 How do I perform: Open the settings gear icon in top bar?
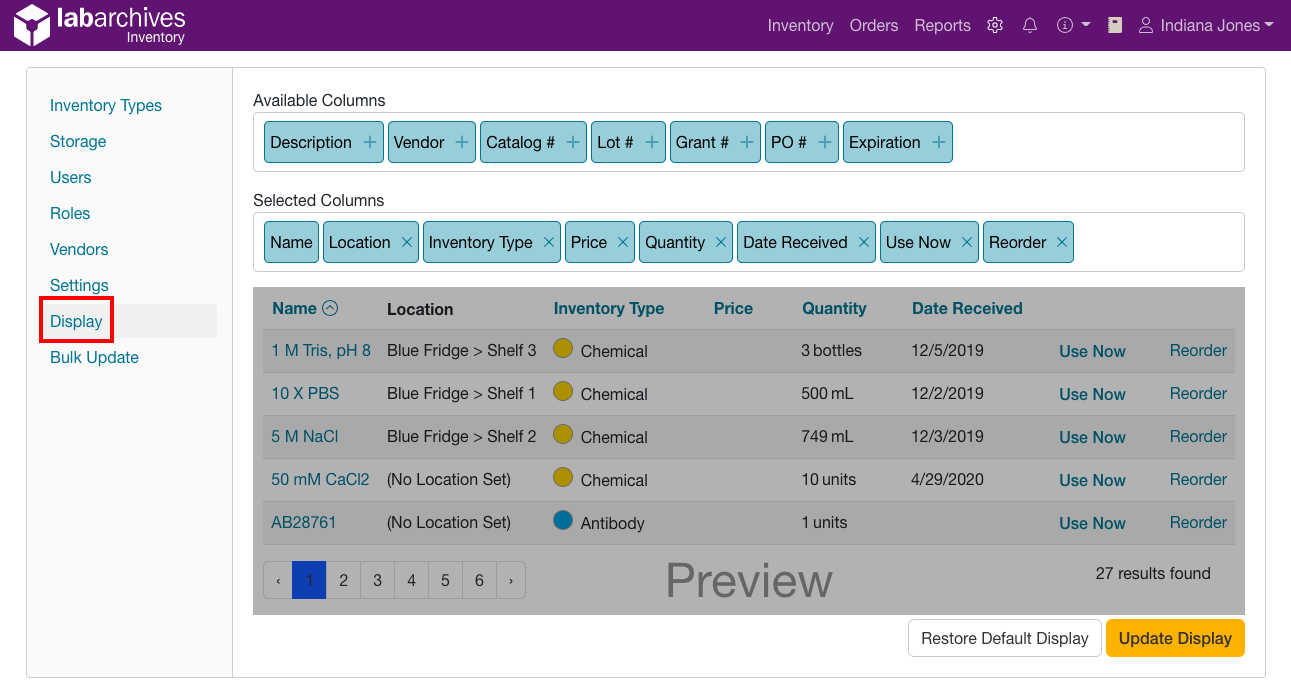994,25
